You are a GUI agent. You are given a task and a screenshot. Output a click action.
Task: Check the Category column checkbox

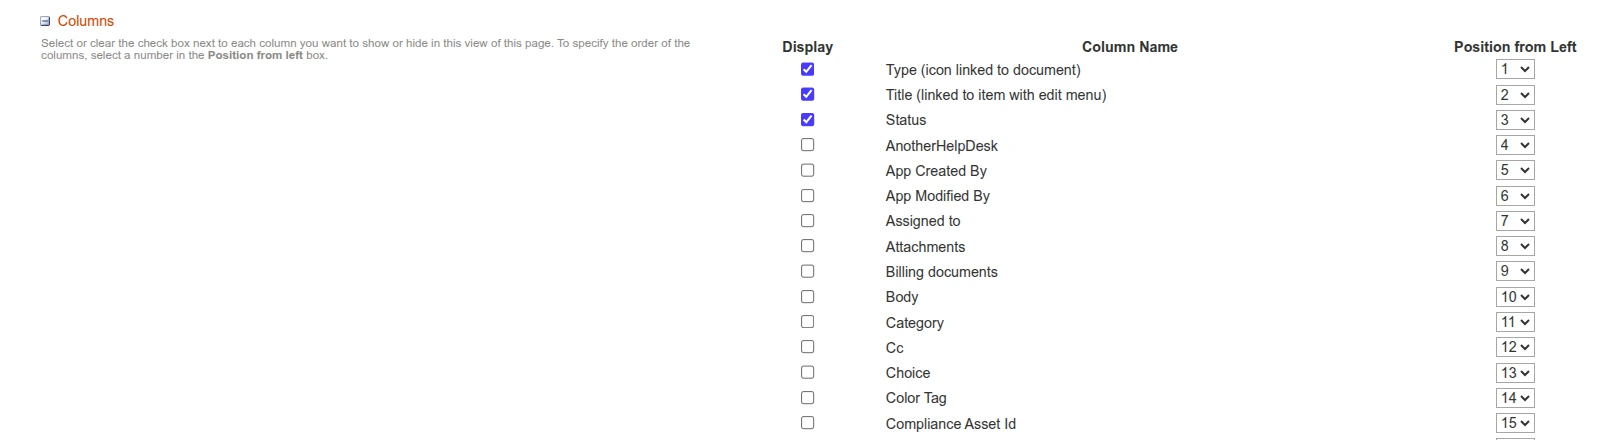pos(807,322)
